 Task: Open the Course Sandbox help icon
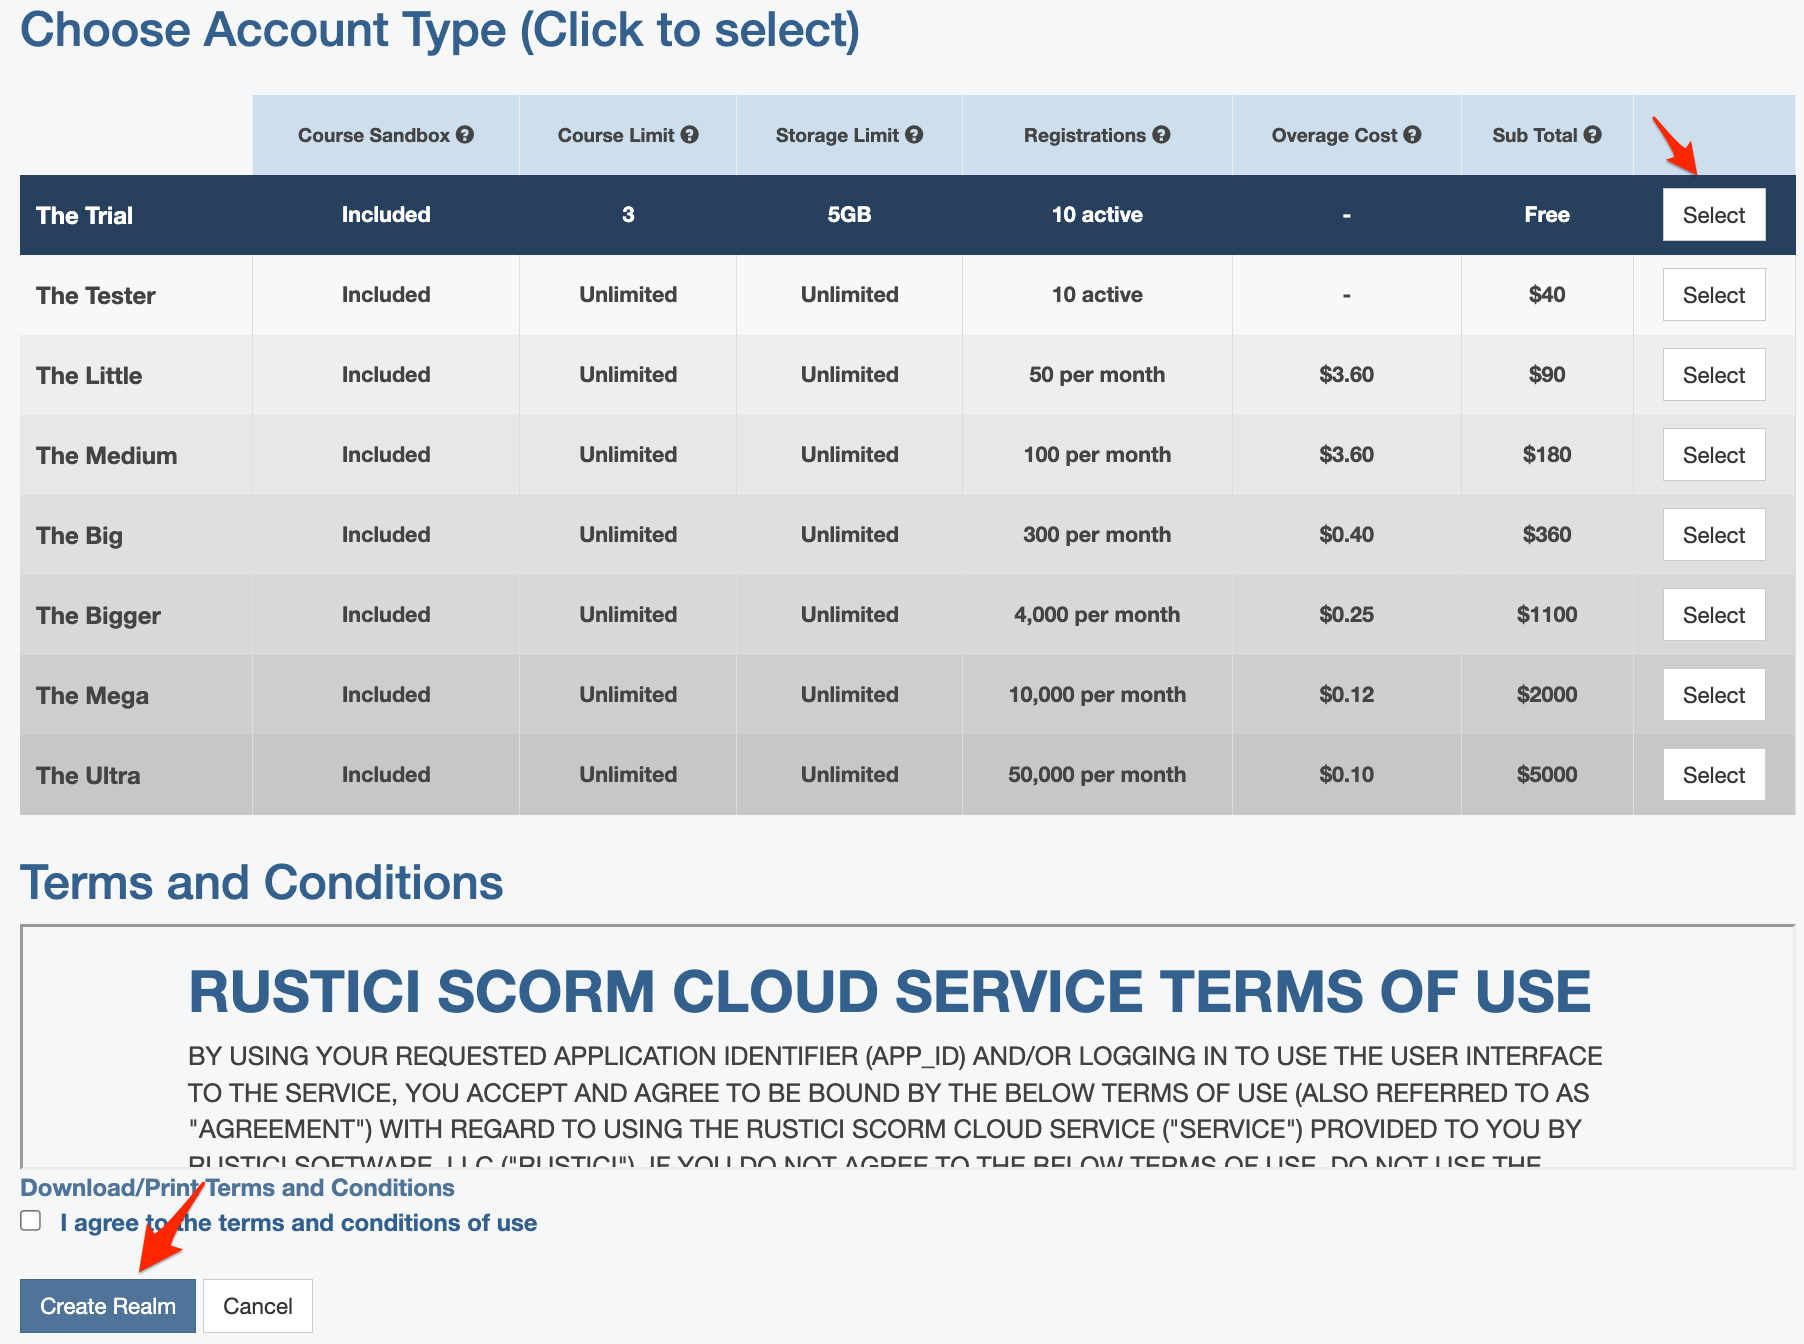click(x=465, y=135)
